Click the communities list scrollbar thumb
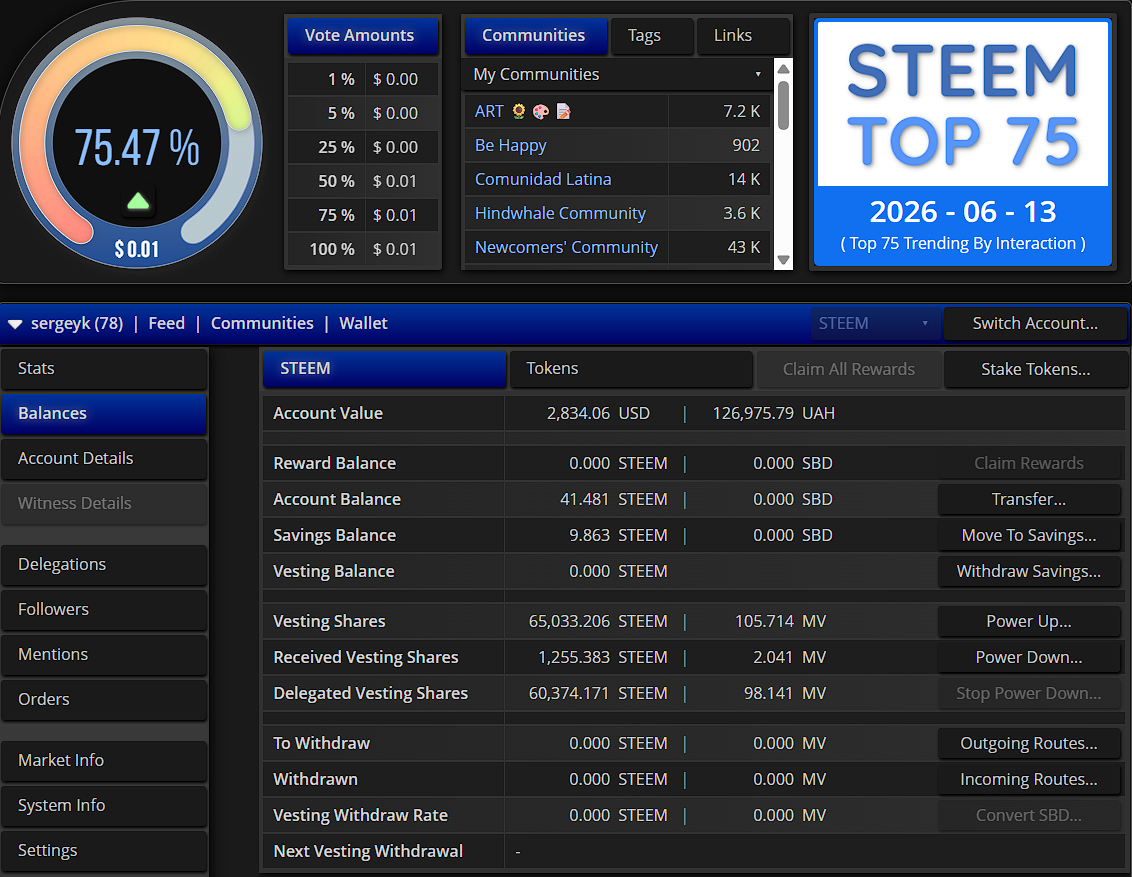 (783, 105)
